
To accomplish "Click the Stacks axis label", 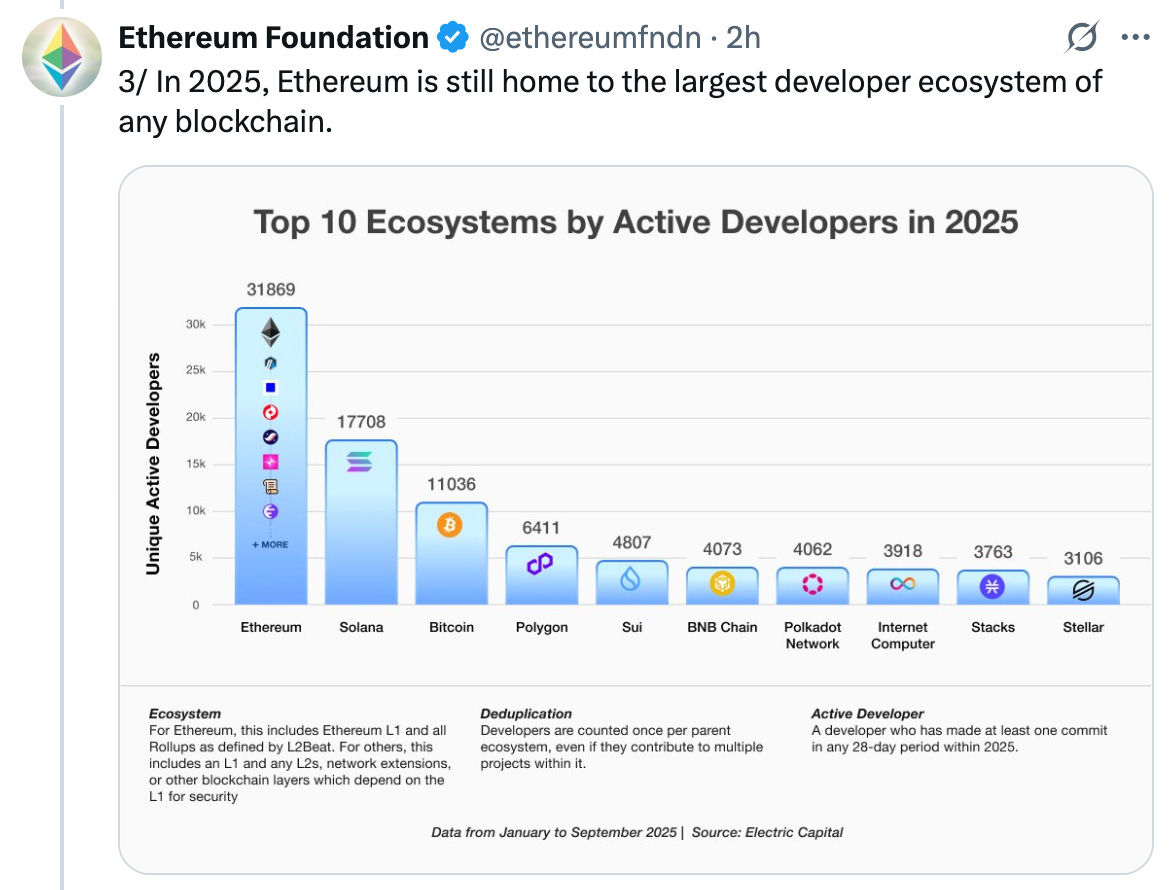I will (993, 627).
